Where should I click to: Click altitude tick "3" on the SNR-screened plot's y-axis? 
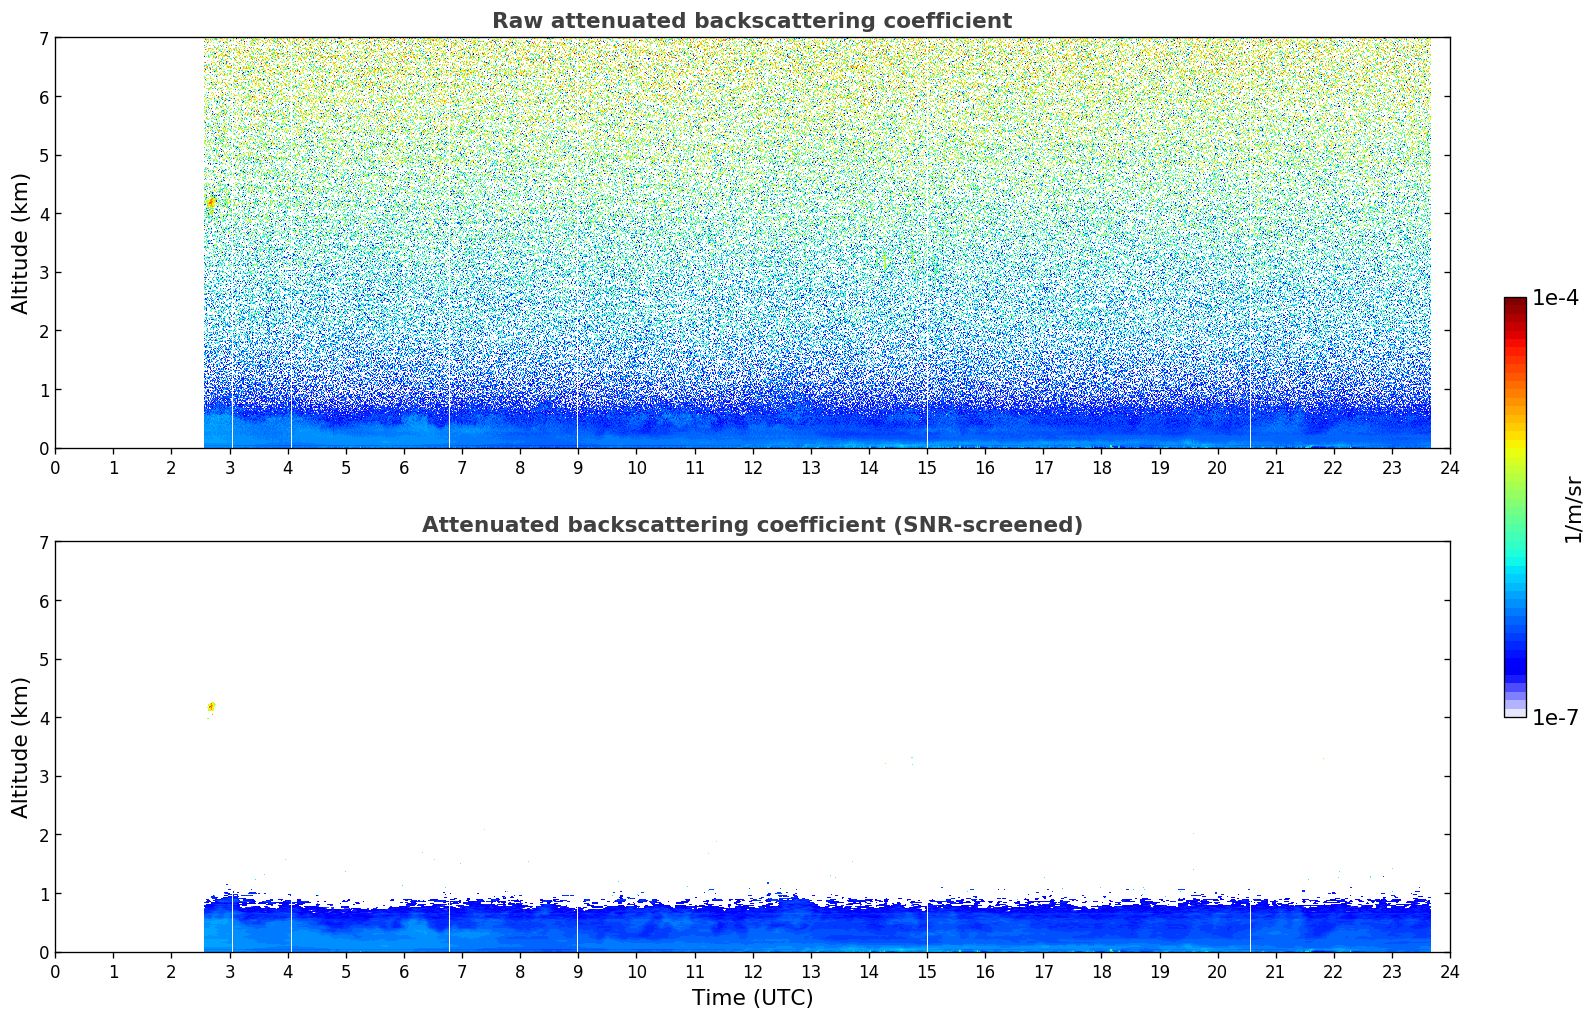pos(43,776)
